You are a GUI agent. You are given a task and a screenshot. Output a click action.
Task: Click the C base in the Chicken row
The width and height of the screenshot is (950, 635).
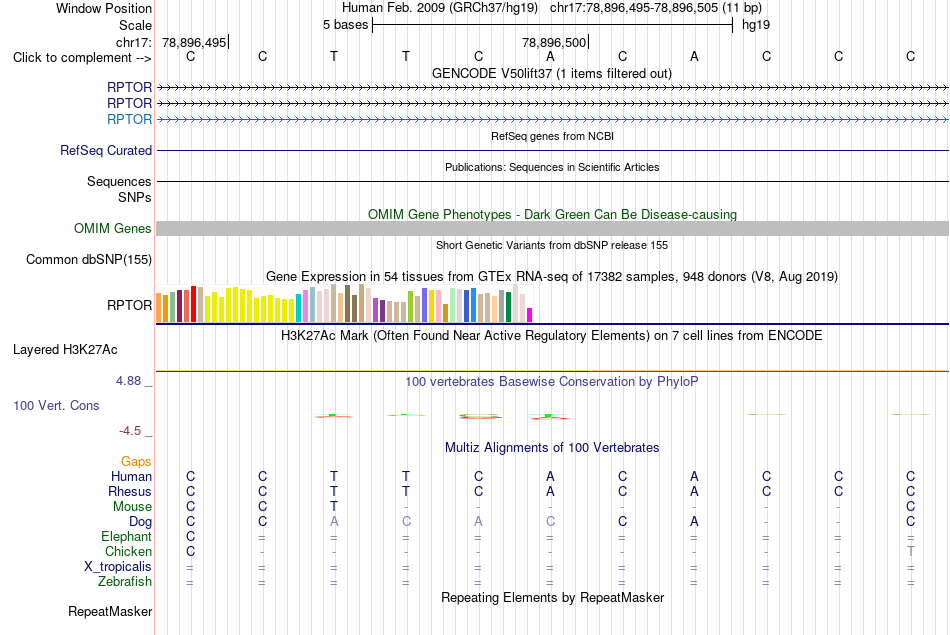[190, 551]
